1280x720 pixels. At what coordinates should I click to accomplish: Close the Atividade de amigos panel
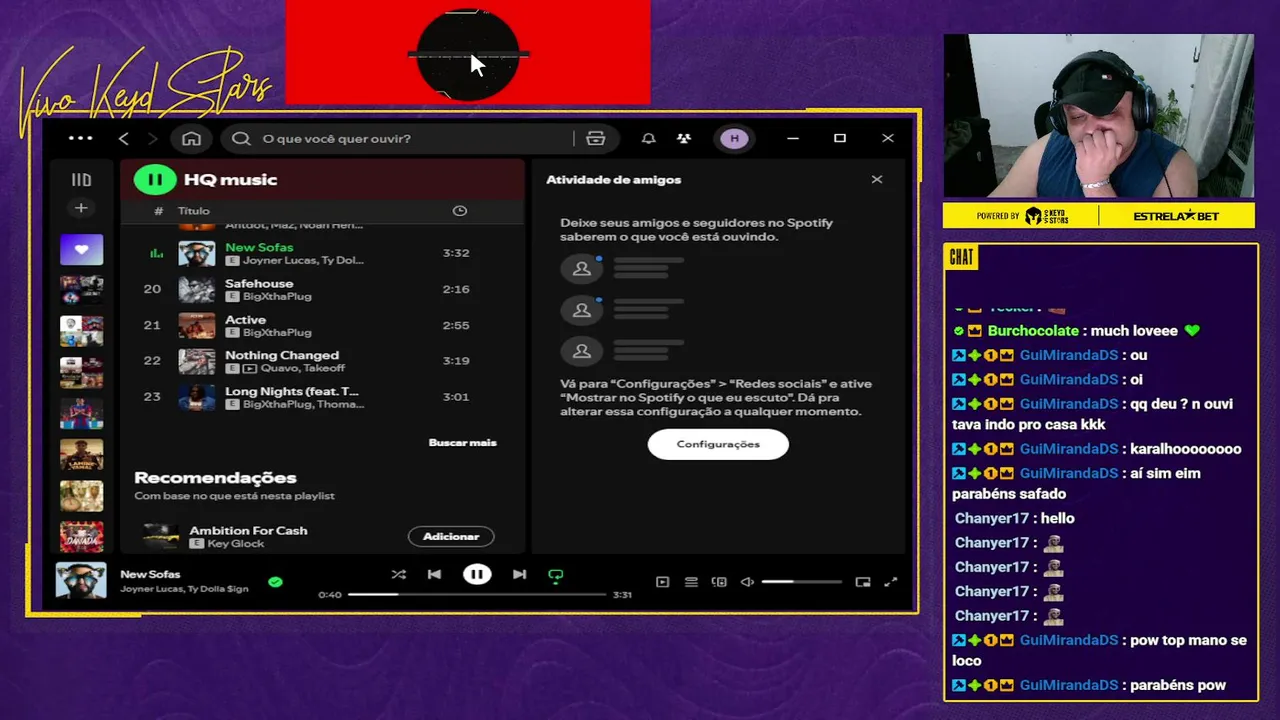[877, 180]
